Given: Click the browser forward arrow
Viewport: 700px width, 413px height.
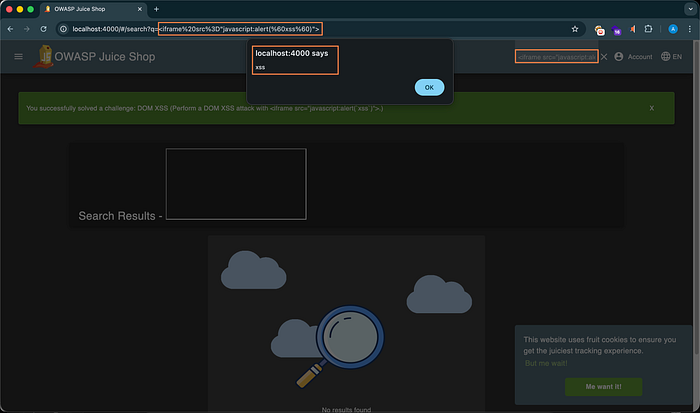Looking at the screenshot, I should pyautogui.click(x=27, y=29).
